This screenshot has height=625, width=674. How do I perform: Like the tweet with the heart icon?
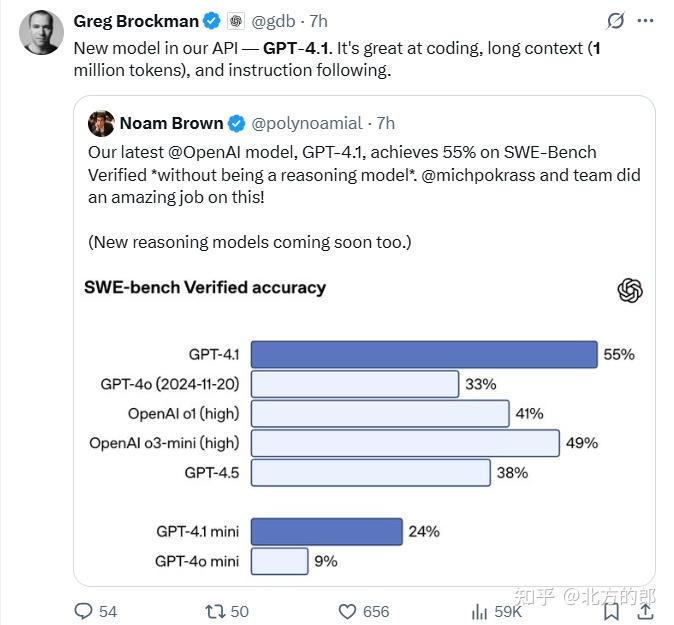(348, 611)
